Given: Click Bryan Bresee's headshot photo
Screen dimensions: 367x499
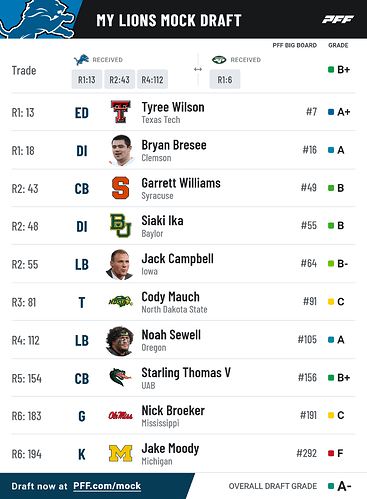Looking at the screenshot, I should pos(121,150).
